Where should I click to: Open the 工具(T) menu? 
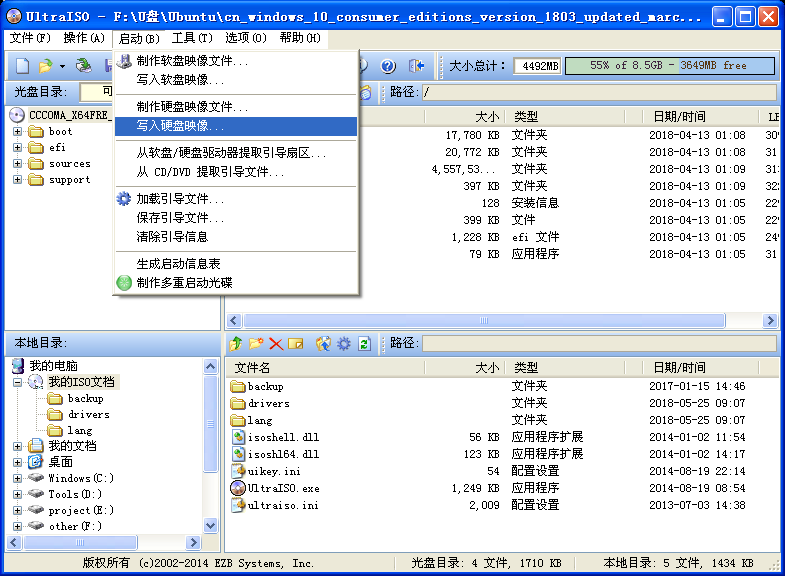coord(192,38)
